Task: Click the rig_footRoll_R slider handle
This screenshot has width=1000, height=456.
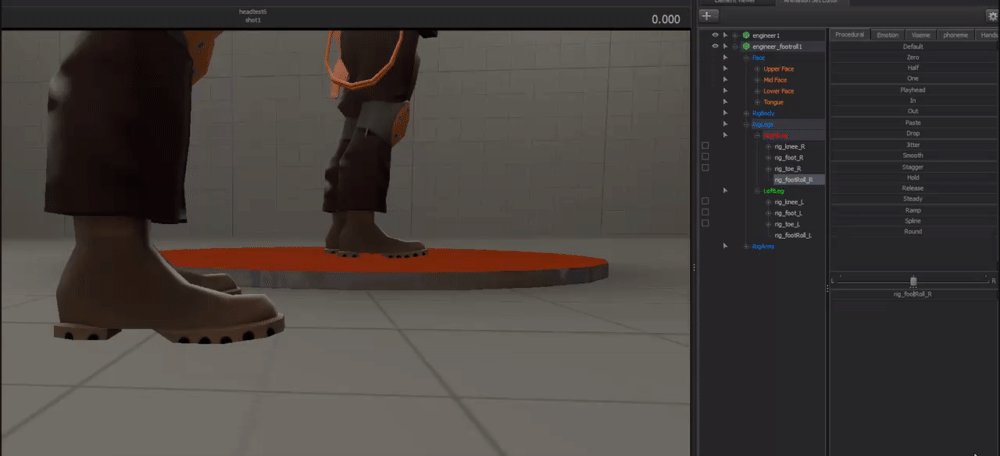Action: point(913,281)
